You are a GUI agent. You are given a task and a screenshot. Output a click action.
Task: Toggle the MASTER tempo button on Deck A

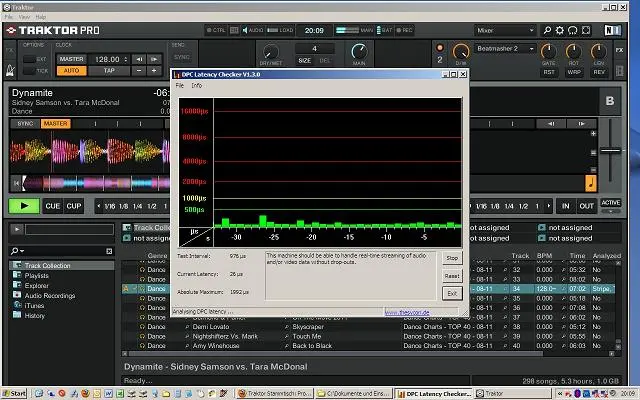tap(55, 124)
